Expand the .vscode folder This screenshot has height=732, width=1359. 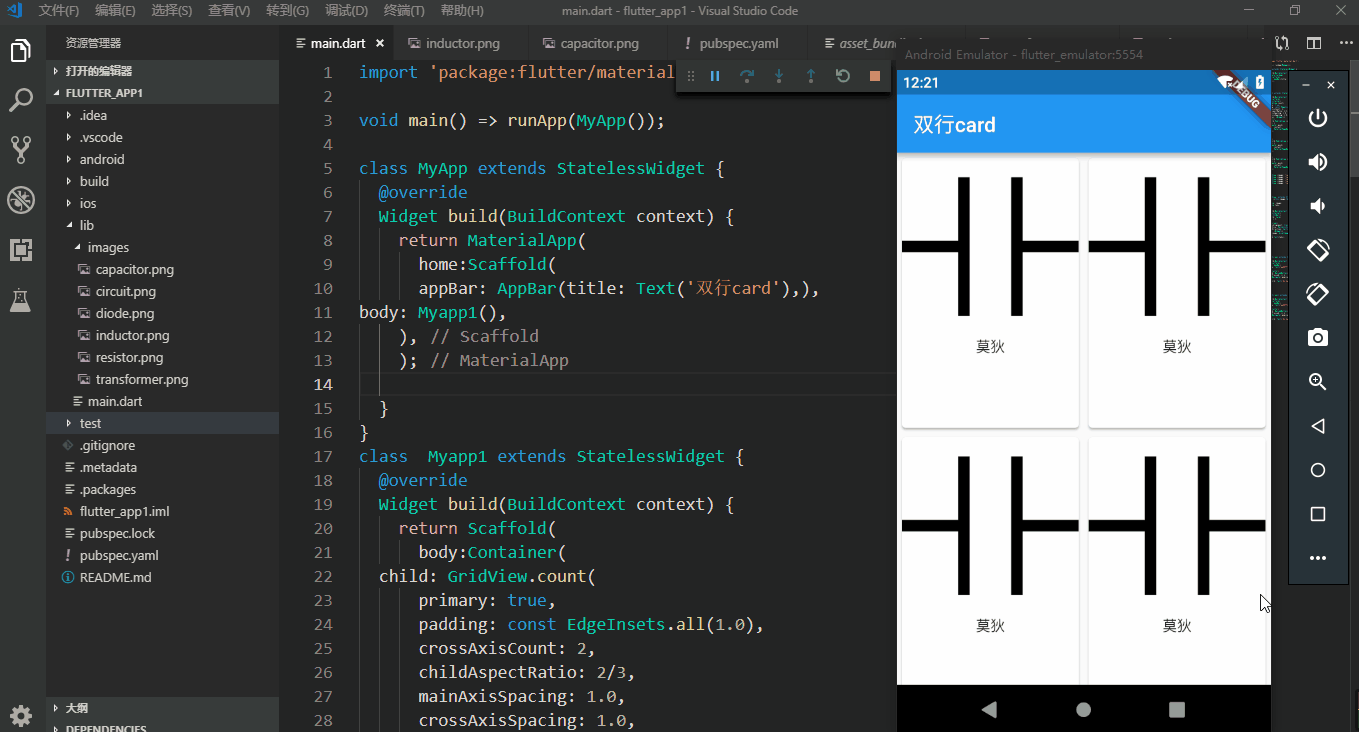pyautogui.click(x=162, y=137)
